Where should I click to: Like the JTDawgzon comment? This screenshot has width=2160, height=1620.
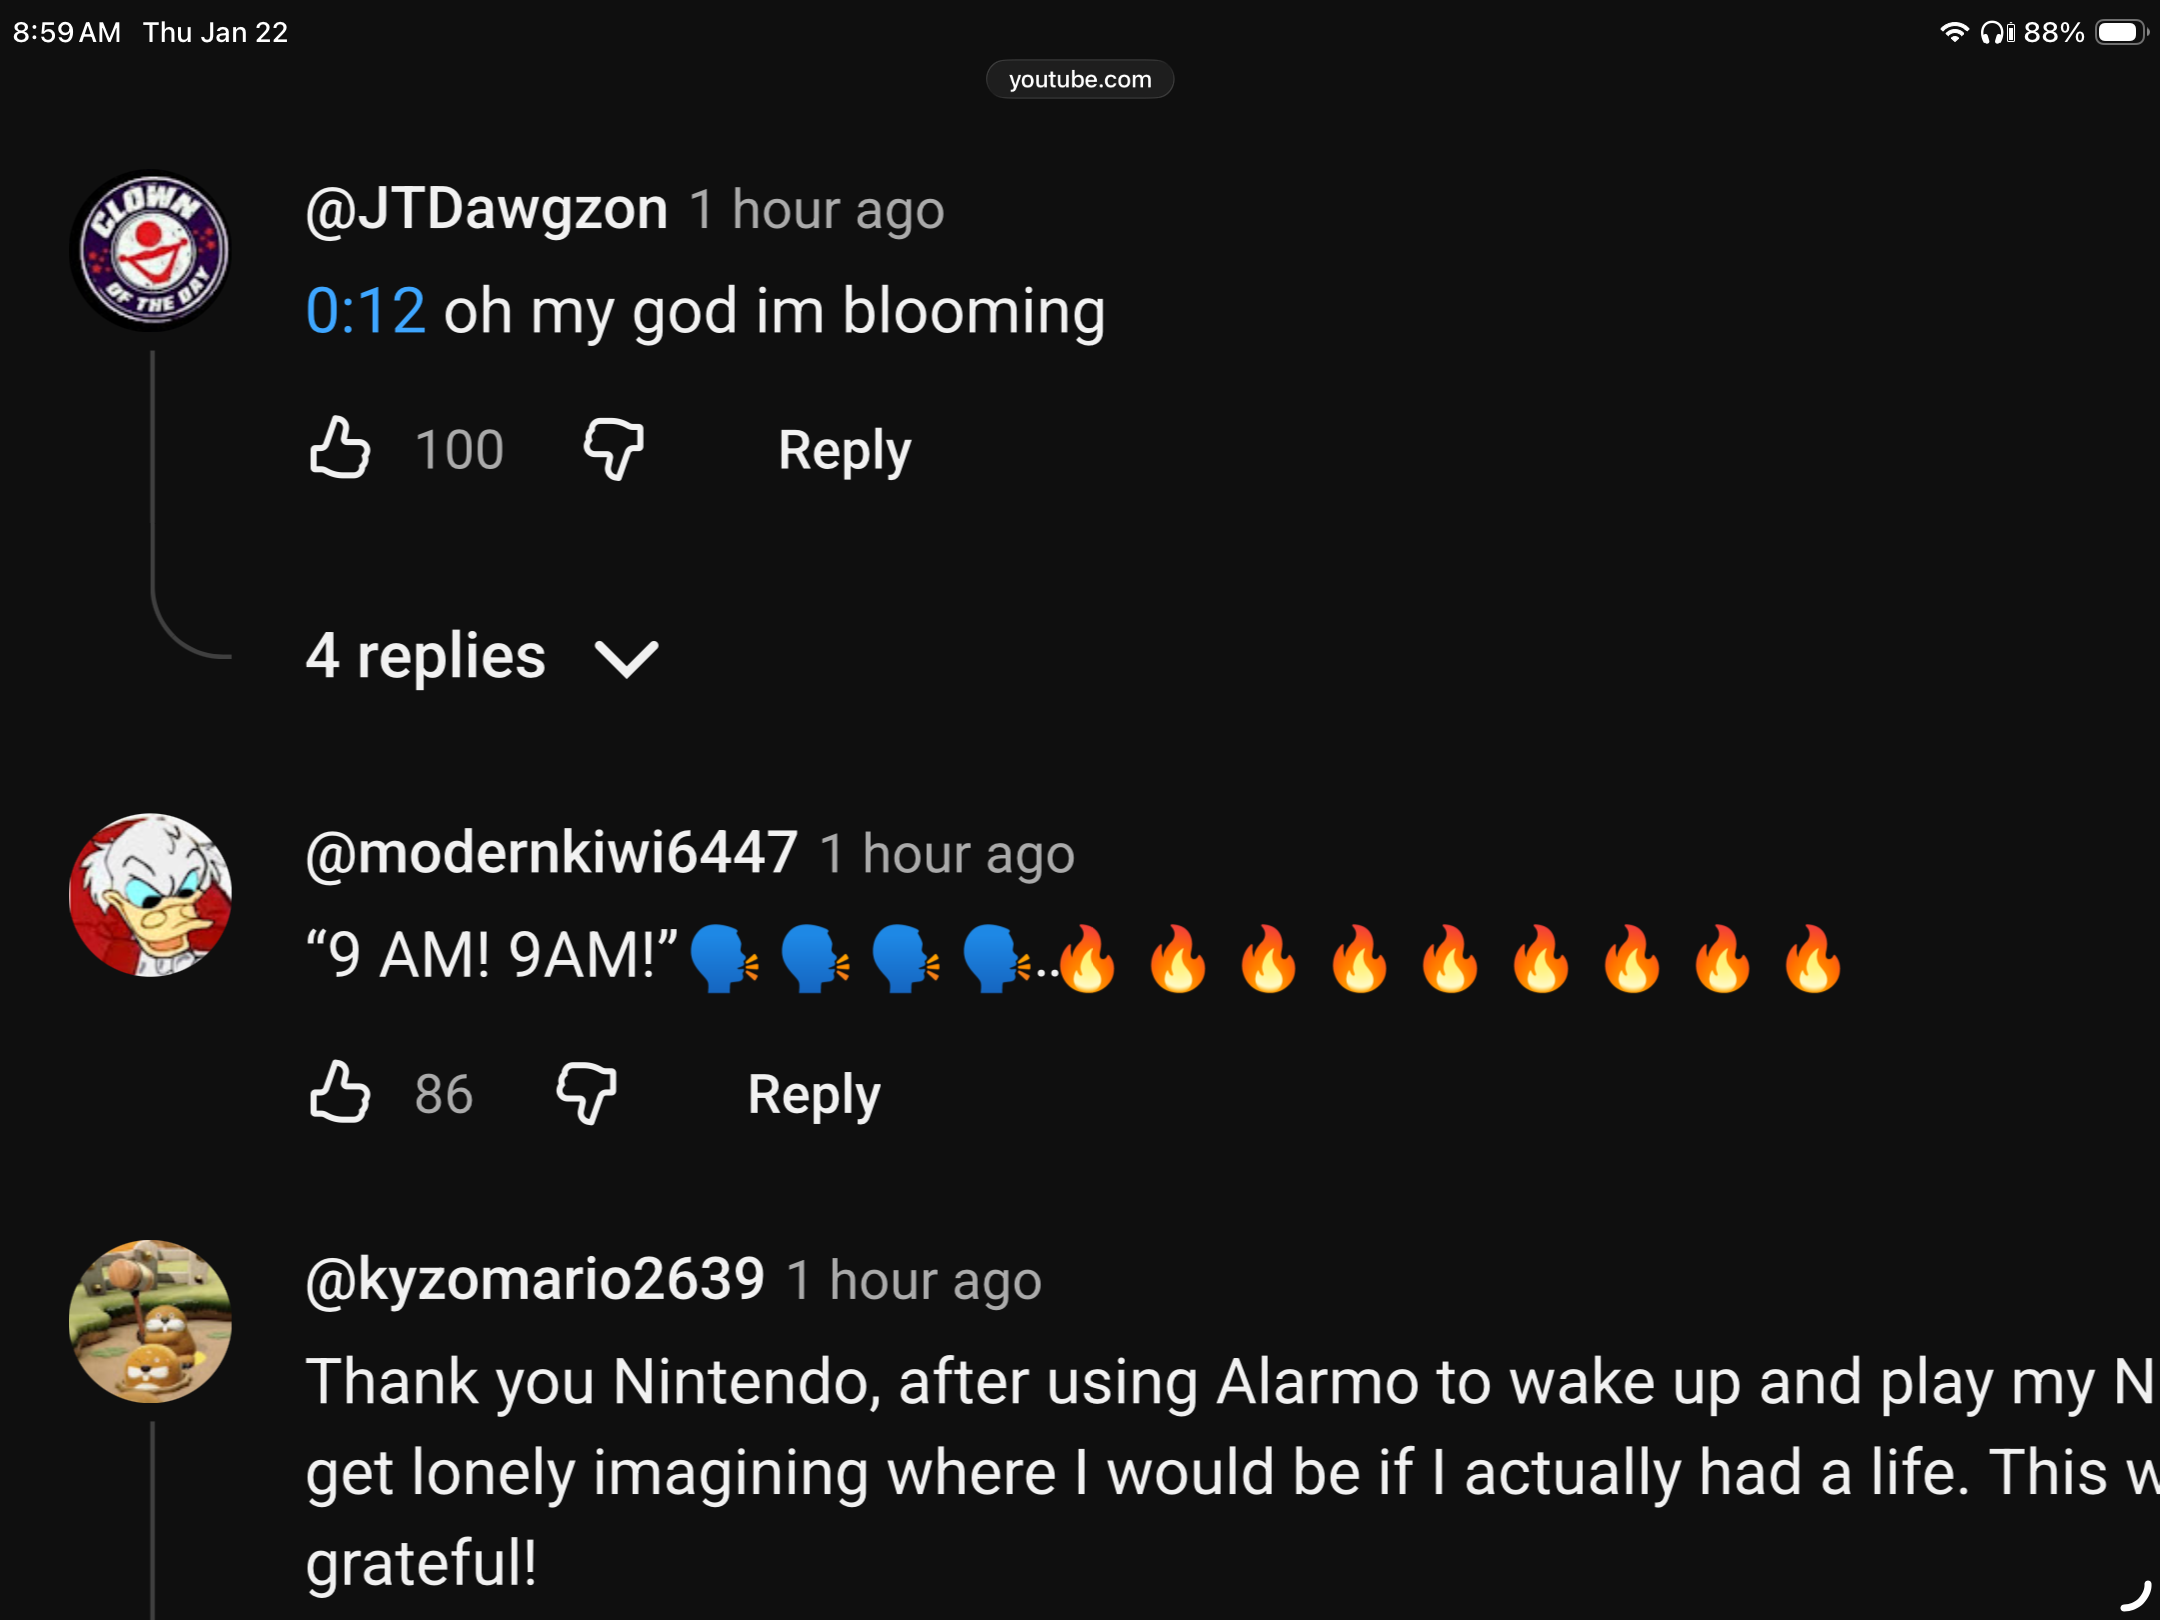point(340,448)
